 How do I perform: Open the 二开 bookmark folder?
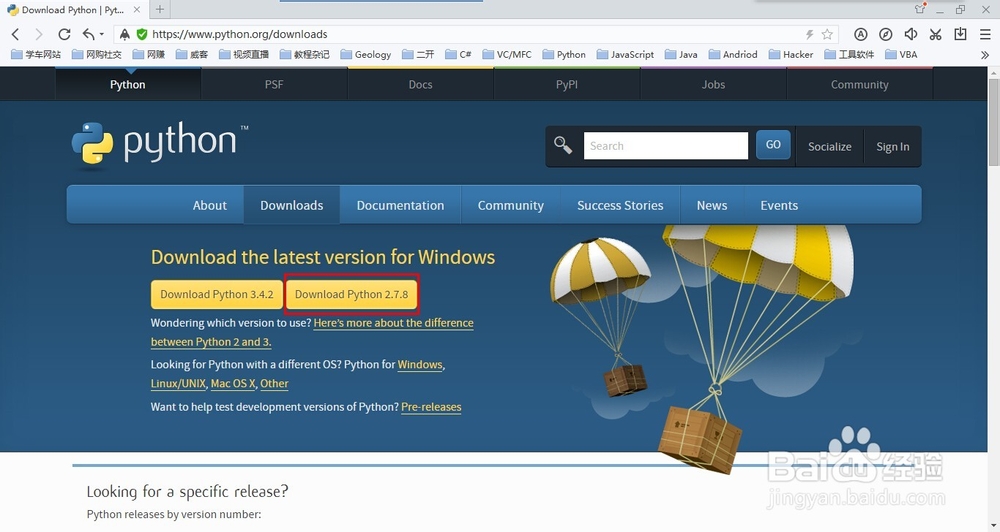(x=418, y=55)
